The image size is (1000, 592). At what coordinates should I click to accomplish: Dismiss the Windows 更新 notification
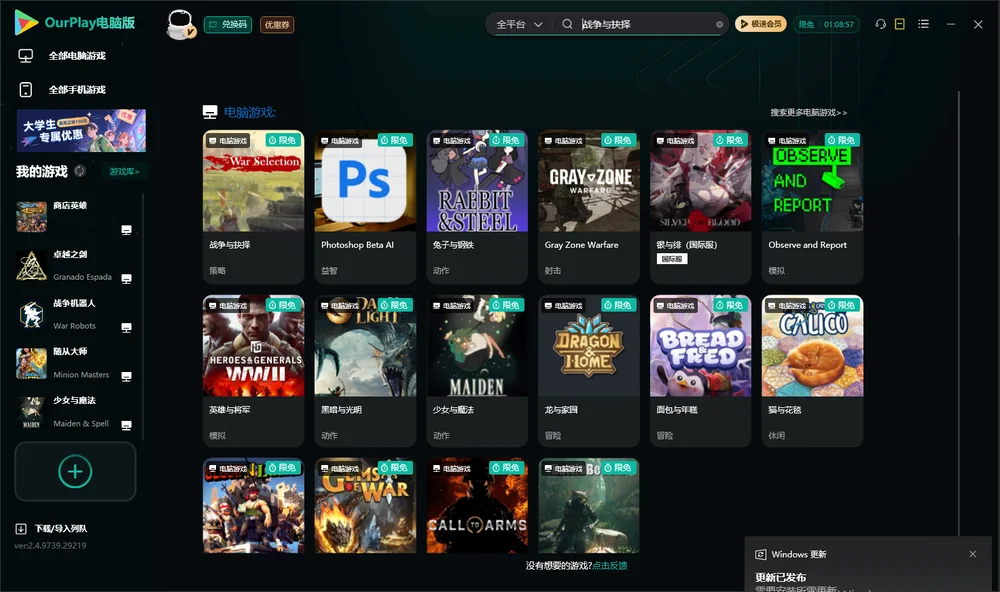click(973, 554)
